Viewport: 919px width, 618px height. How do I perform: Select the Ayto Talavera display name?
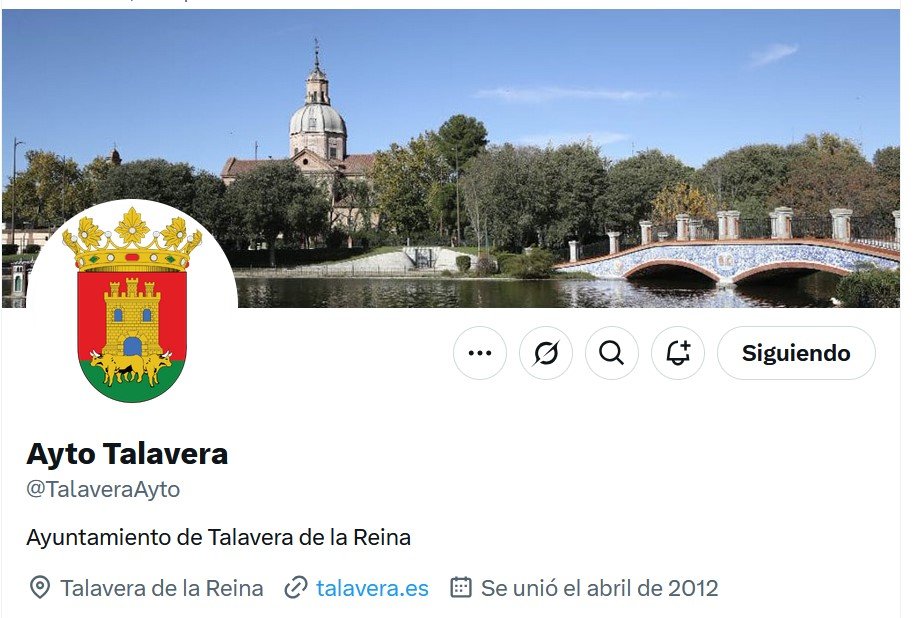(127, 454)
